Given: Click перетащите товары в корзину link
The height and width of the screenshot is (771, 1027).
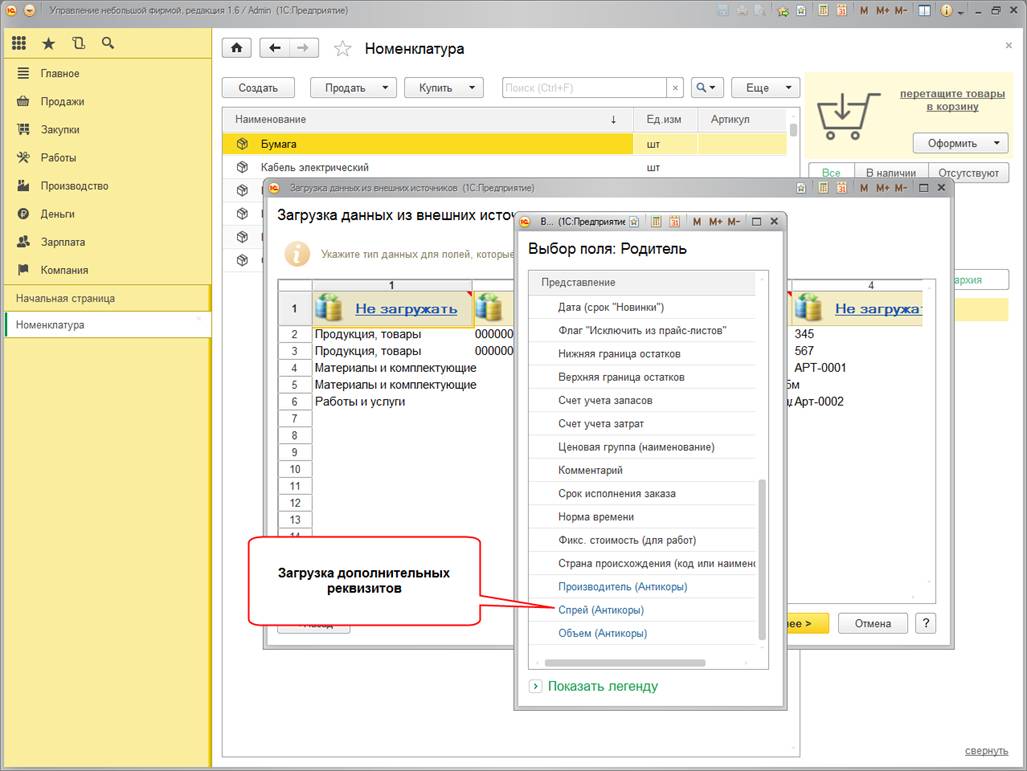Looking at the screenshot, I should click(952, 100).
